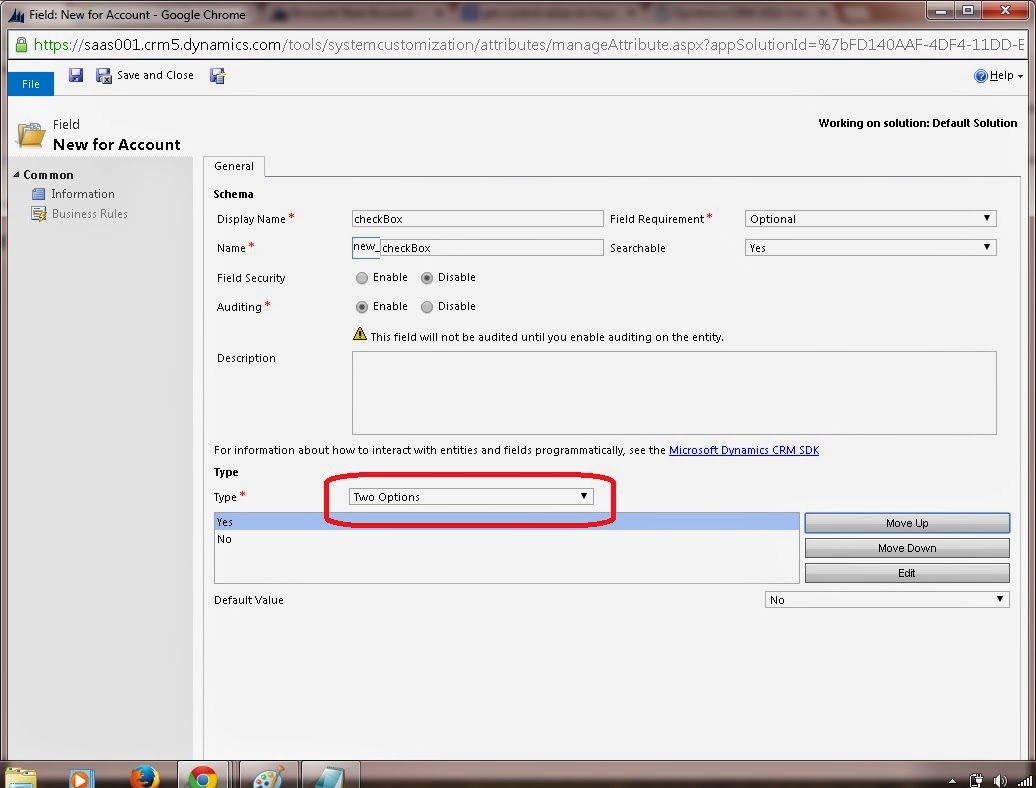This screenshot has height=788, width=1036.
Task: Select Field Security Enable radio button
Action: click(x=361, y=278)
